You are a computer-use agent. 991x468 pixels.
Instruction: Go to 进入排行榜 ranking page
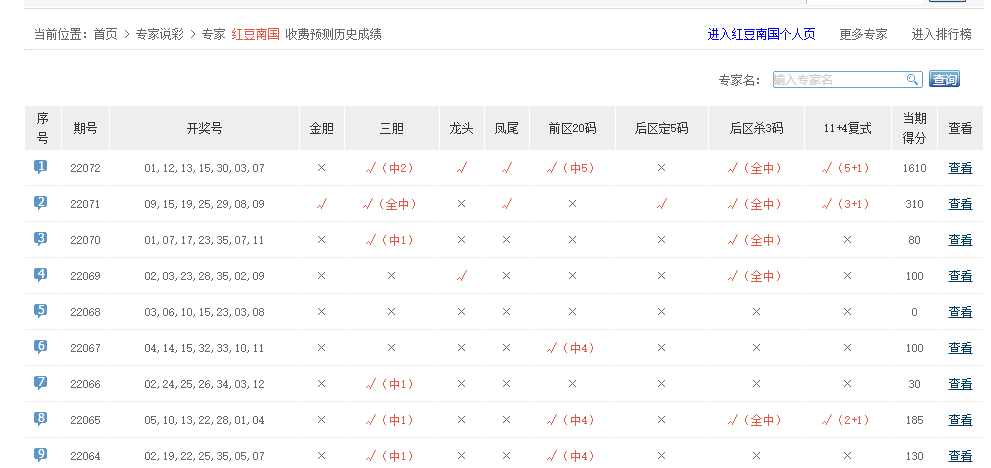click(x=941, y=34)
